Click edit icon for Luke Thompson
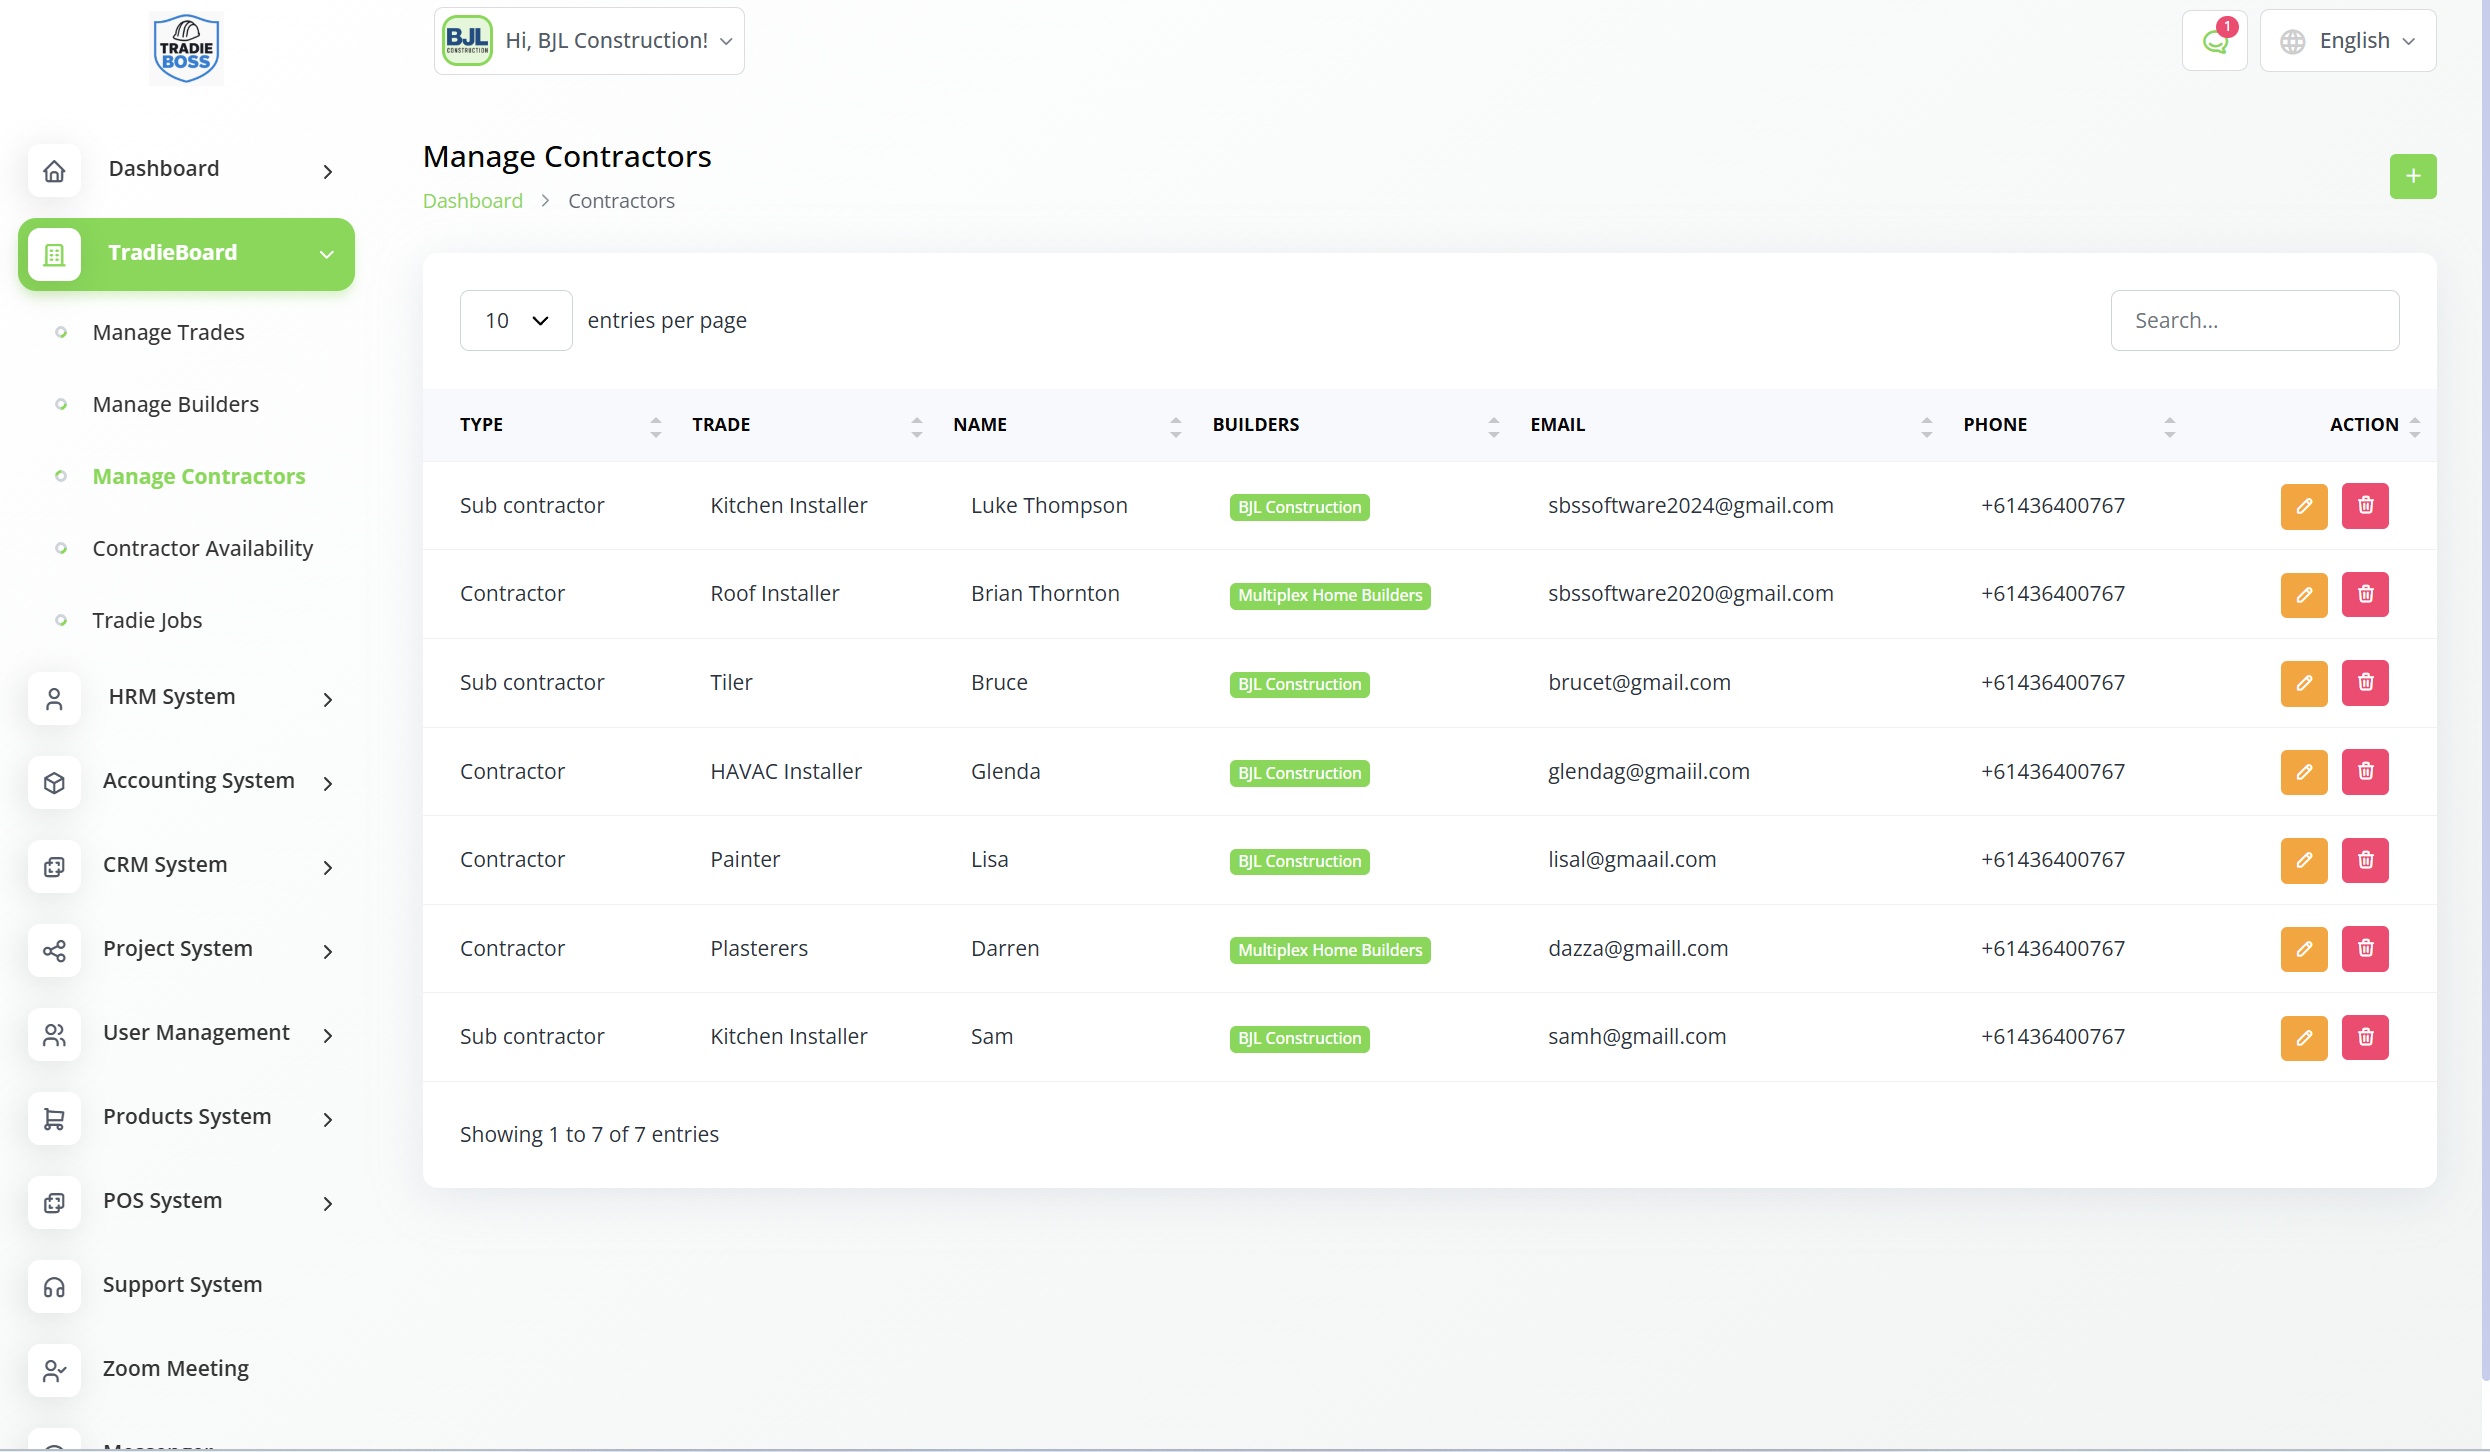2490x1452 pixels. point(2303,506)
